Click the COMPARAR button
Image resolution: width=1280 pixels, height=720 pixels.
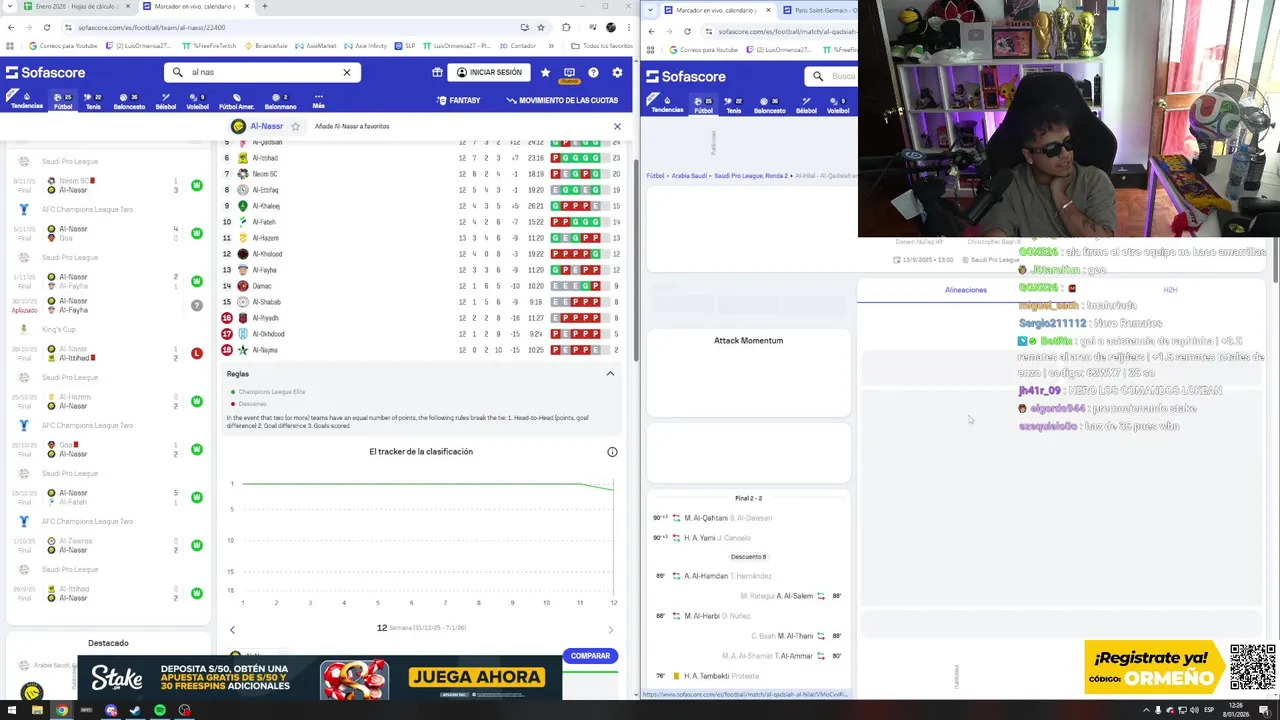[590, 656]
